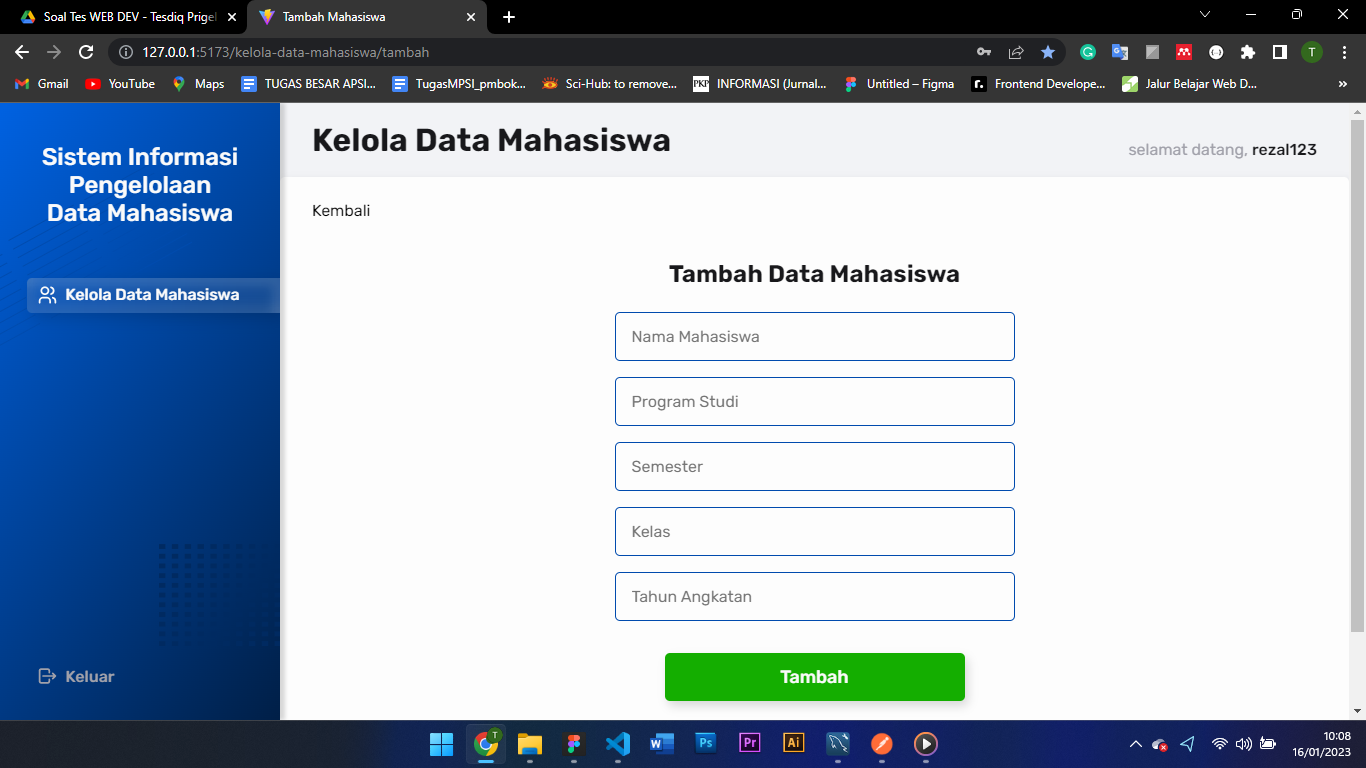
Task: Click the bookmark star in the address bar
Action: [1047, 52]
